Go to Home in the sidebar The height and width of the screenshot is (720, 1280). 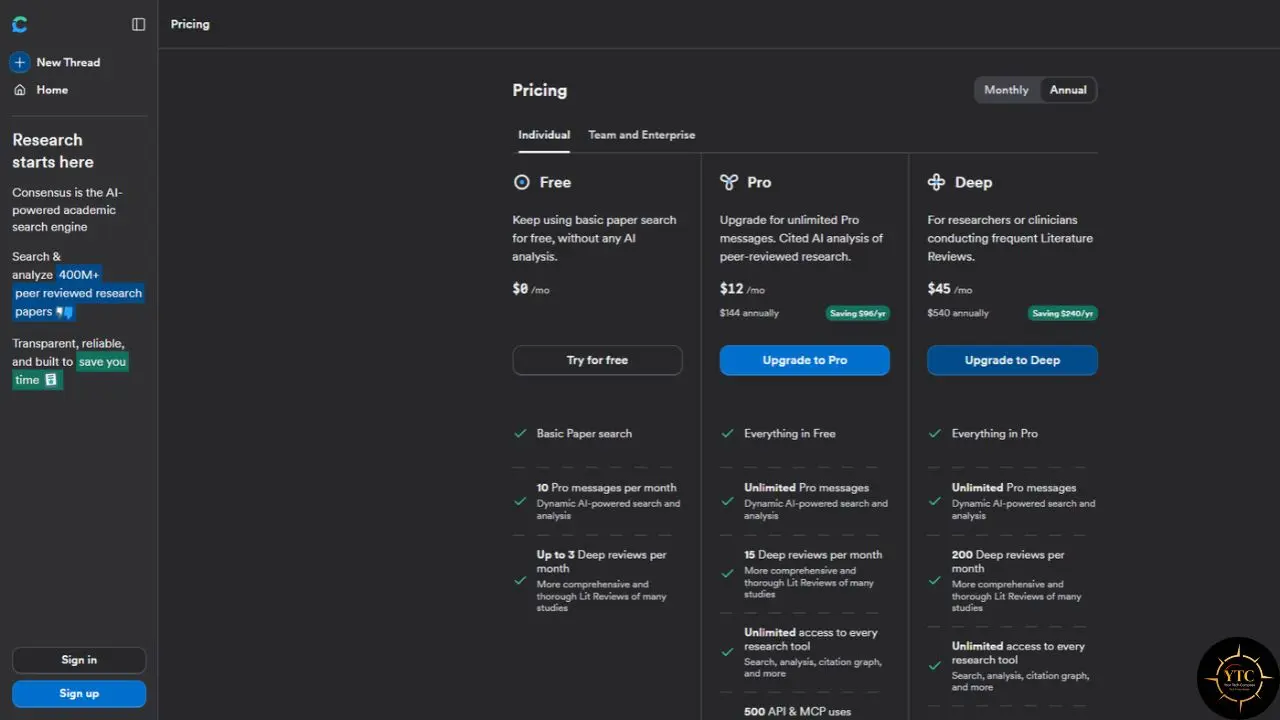pyautogui.click(x=52, y=90)
